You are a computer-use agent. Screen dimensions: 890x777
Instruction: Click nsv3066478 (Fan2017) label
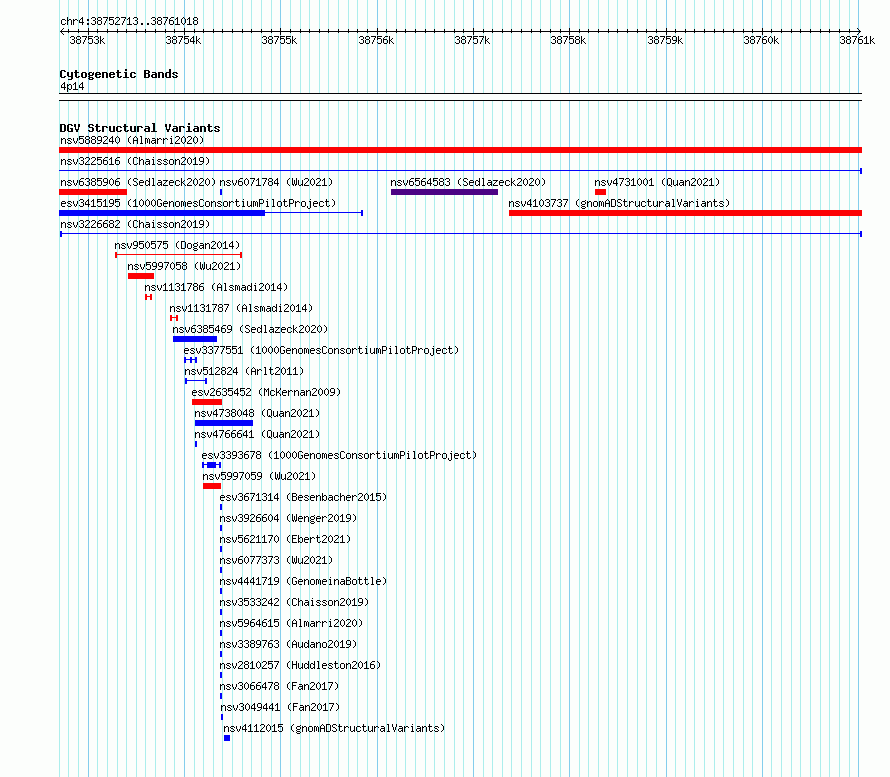279,686
